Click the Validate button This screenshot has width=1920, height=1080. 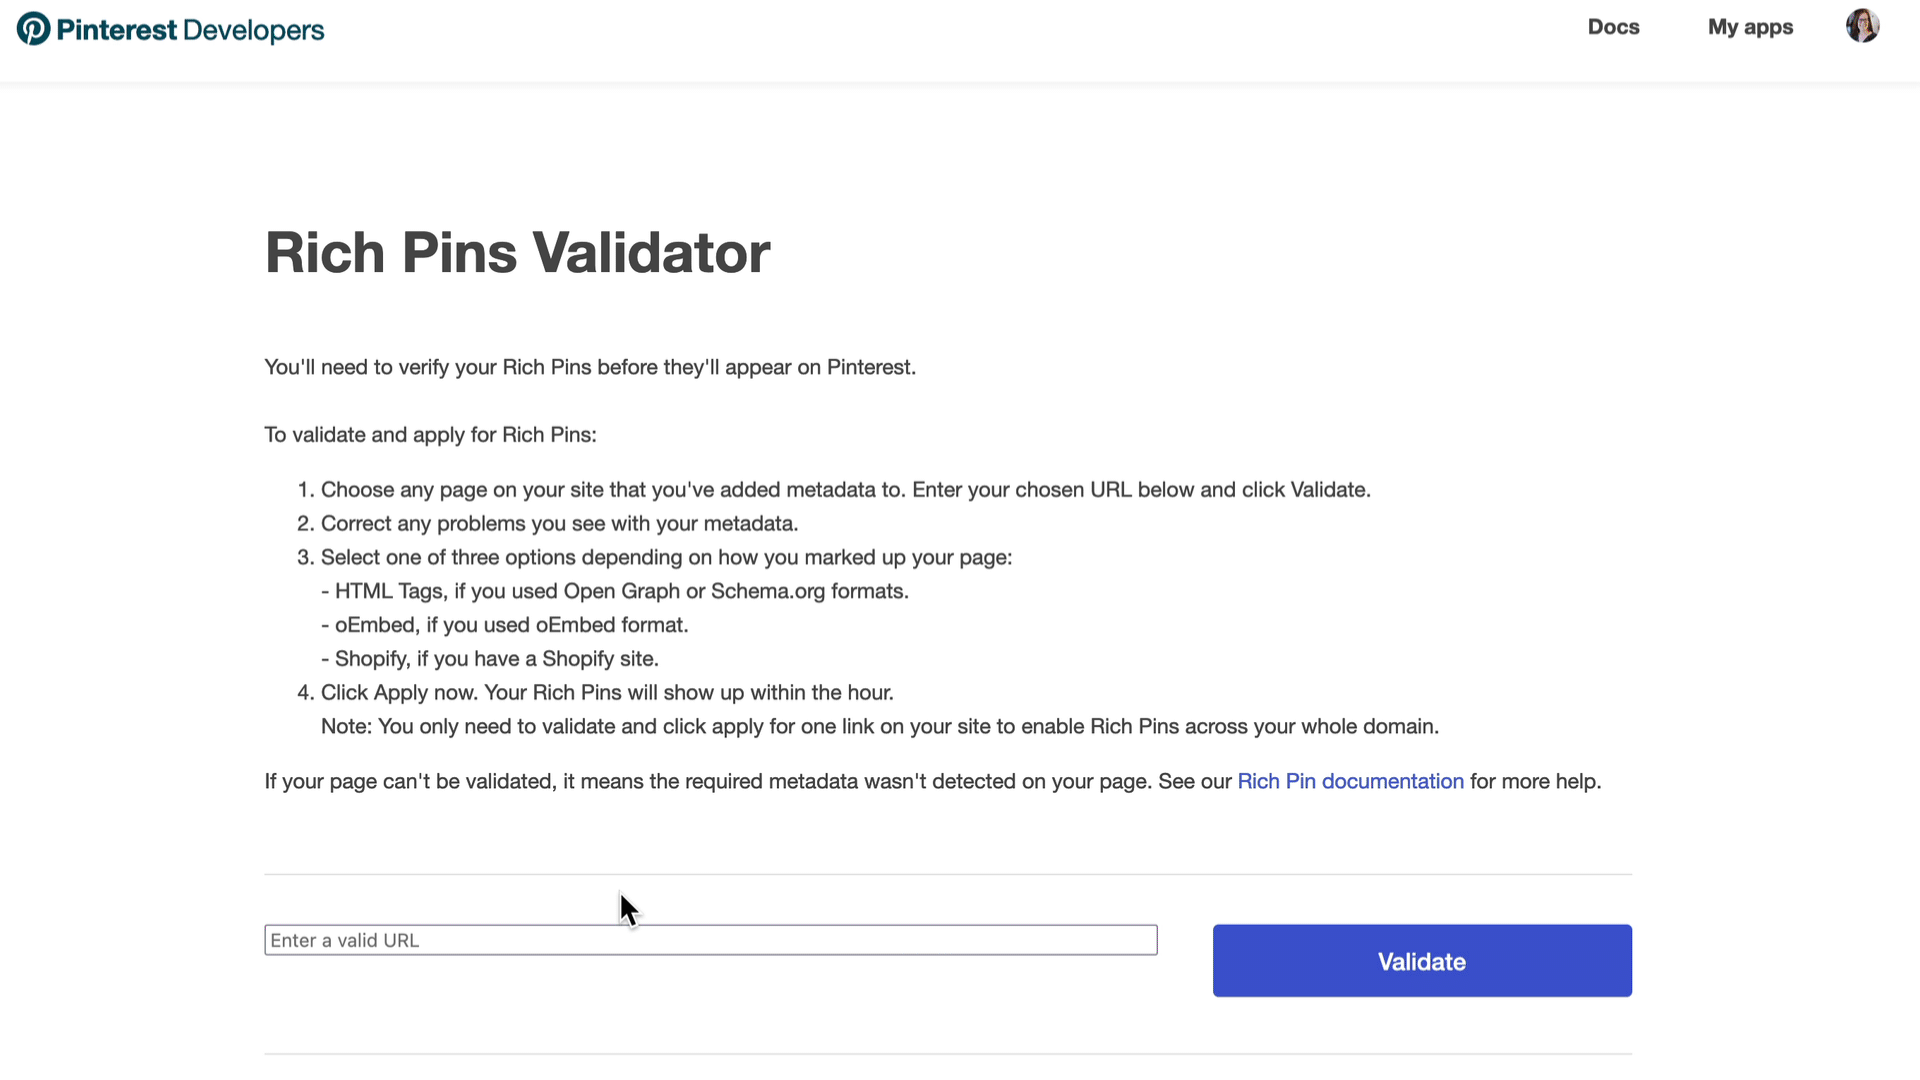(x=1422, y=960)
